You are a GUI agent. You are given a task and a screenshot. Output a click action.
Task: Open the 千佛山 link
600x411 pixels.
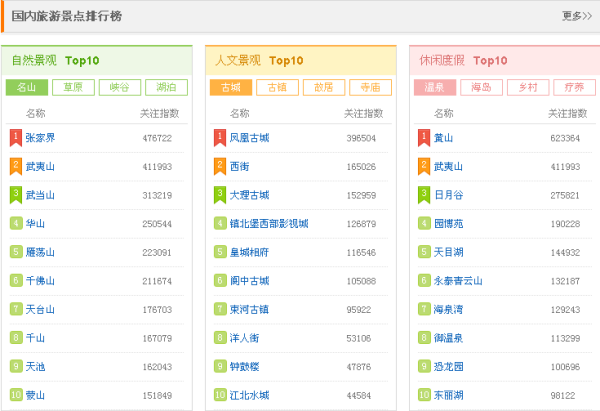point(40,281)
